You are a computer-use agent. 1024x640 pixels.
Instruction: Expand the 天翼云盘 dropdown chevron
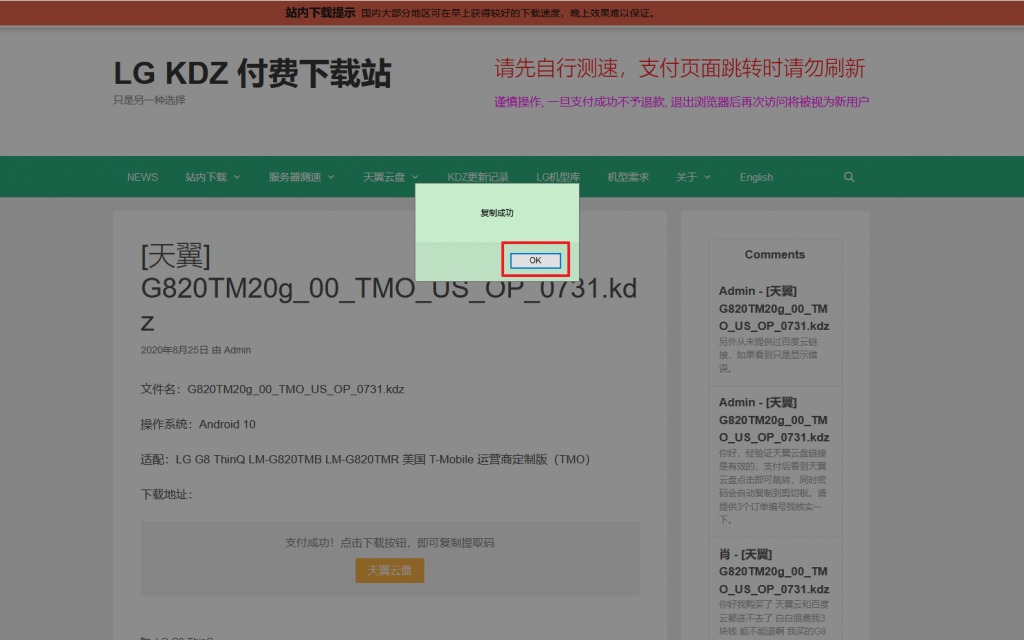(x=415, y=177)
